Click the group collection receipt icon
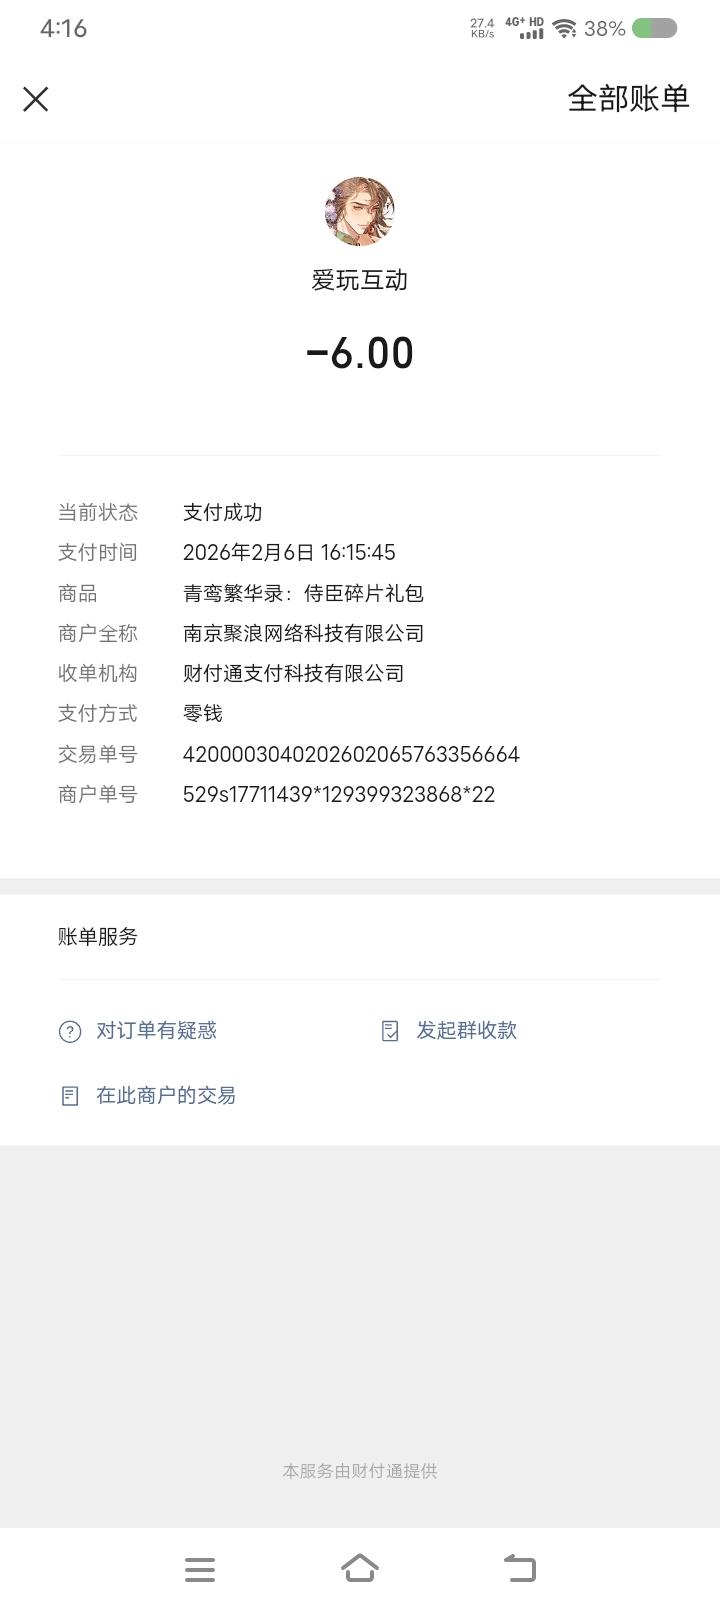 click(390, 1031)
